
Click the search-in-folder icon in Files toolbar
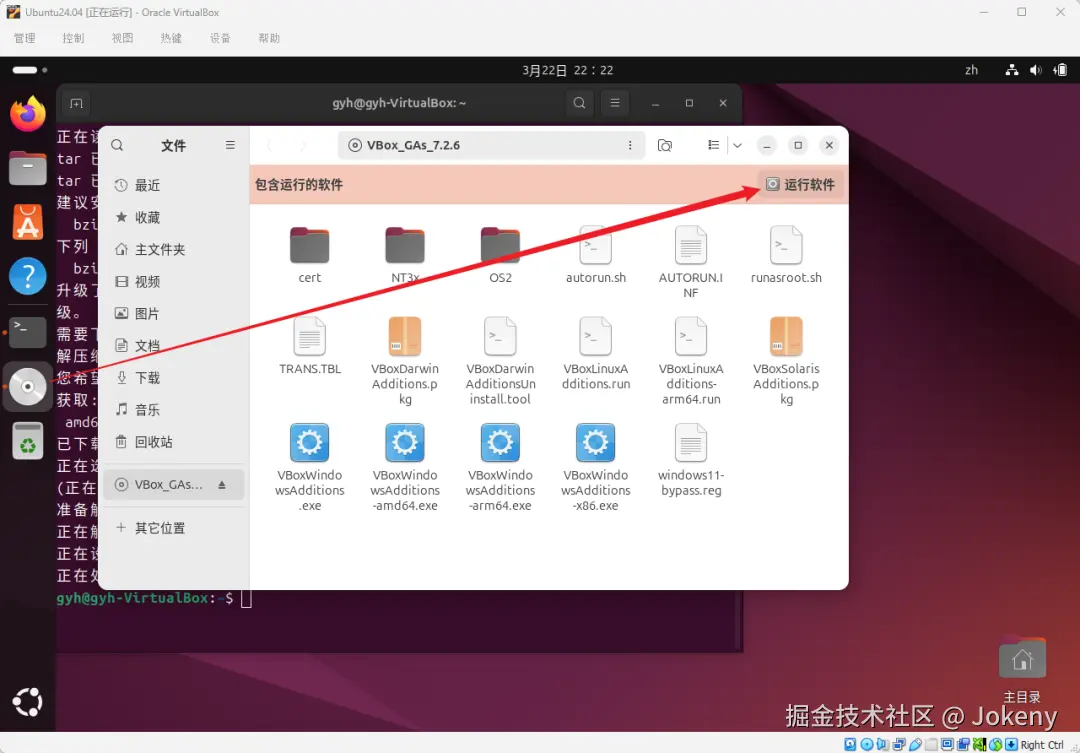pyautogui.click(x=665, y=145)
